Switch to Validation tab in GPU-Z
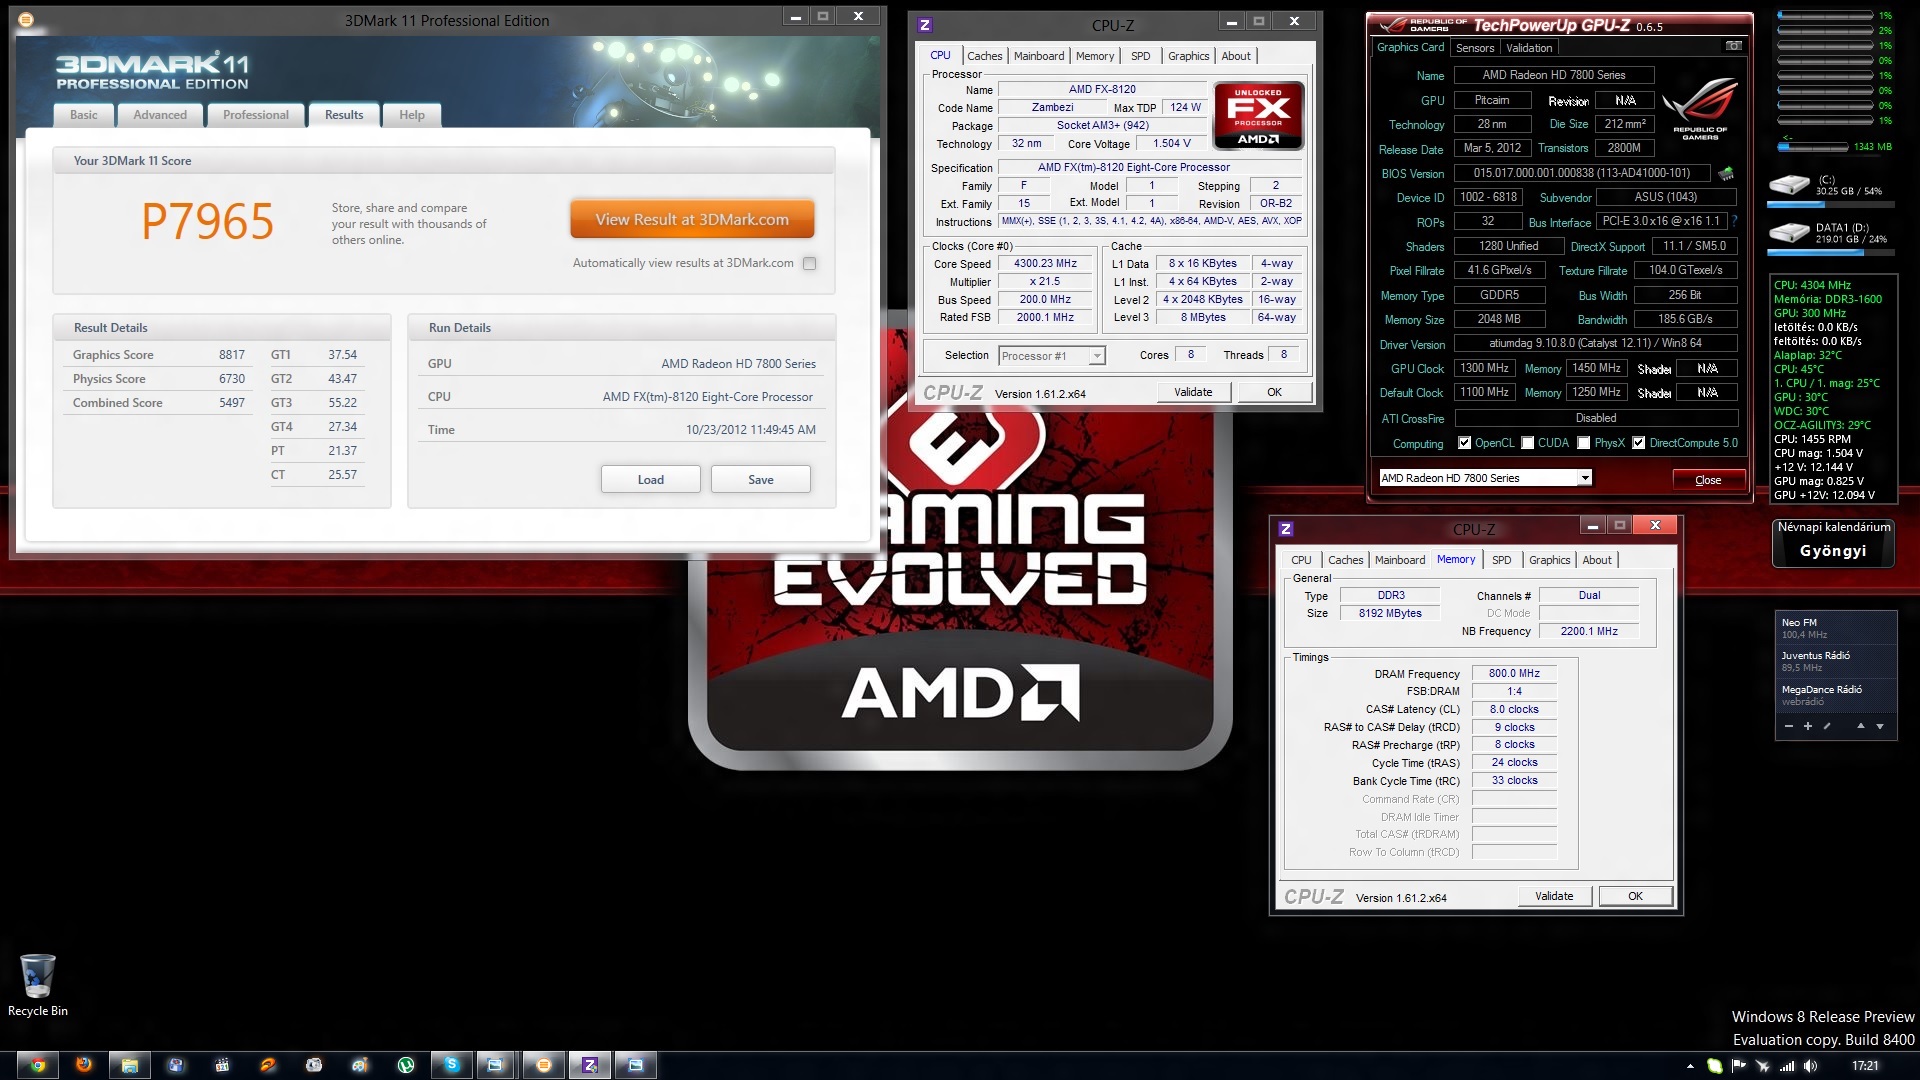 tap(1529, 48)
